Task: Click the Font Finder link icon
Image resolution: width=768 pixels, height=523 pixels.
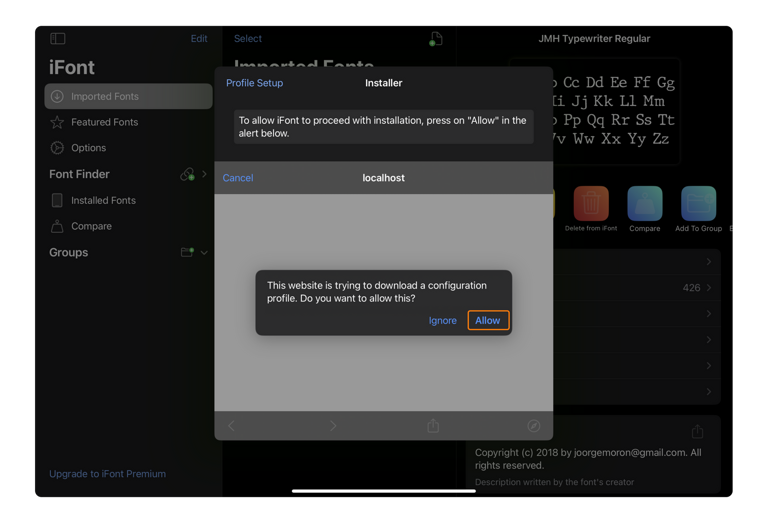Action: click(x=188, y=174)
